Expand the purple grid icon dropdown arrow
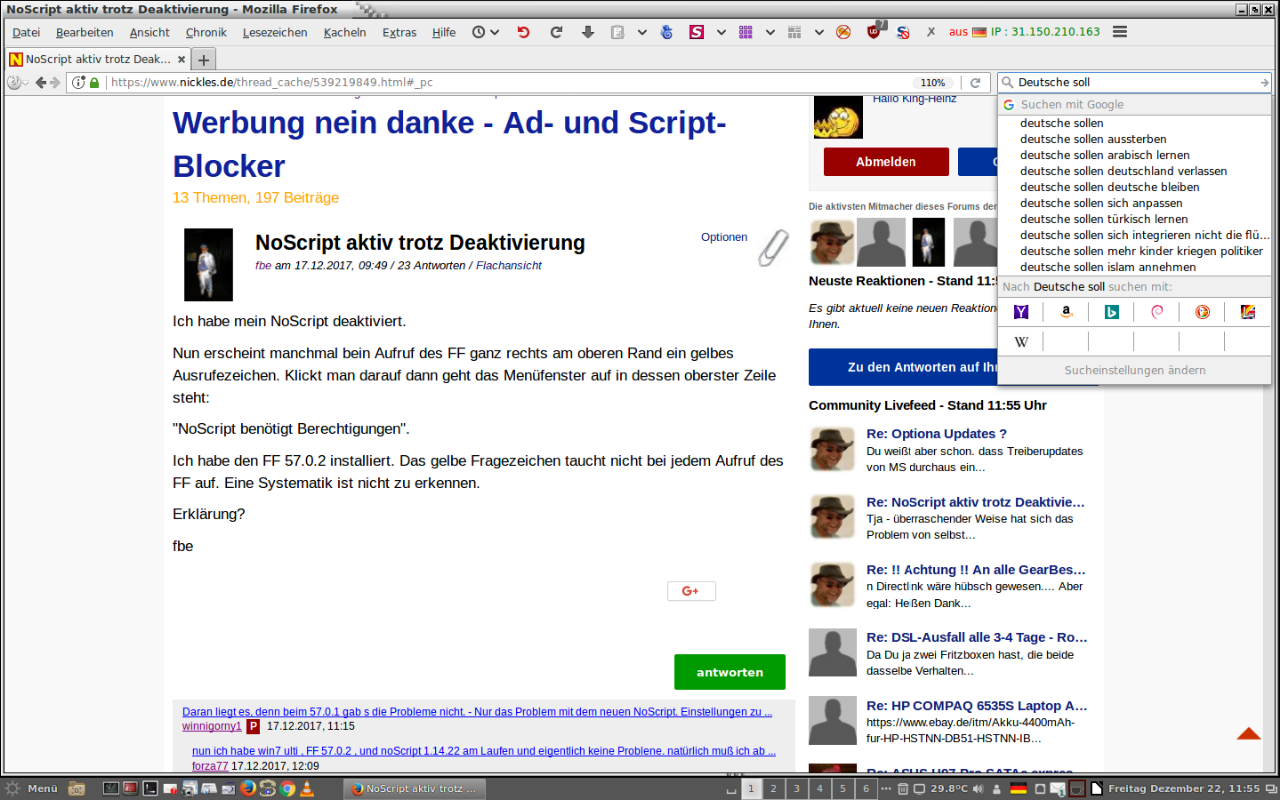 coord(770,32)
